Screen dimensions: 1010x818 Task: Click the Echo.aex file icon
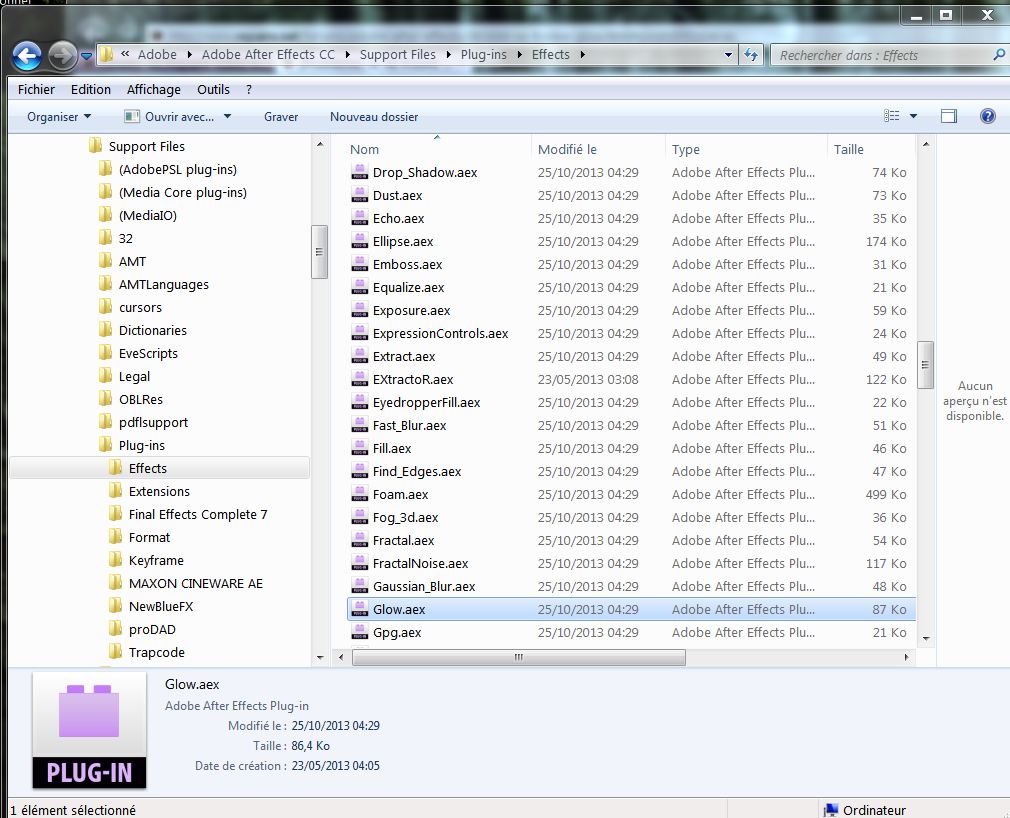click(x=360, y=218)
